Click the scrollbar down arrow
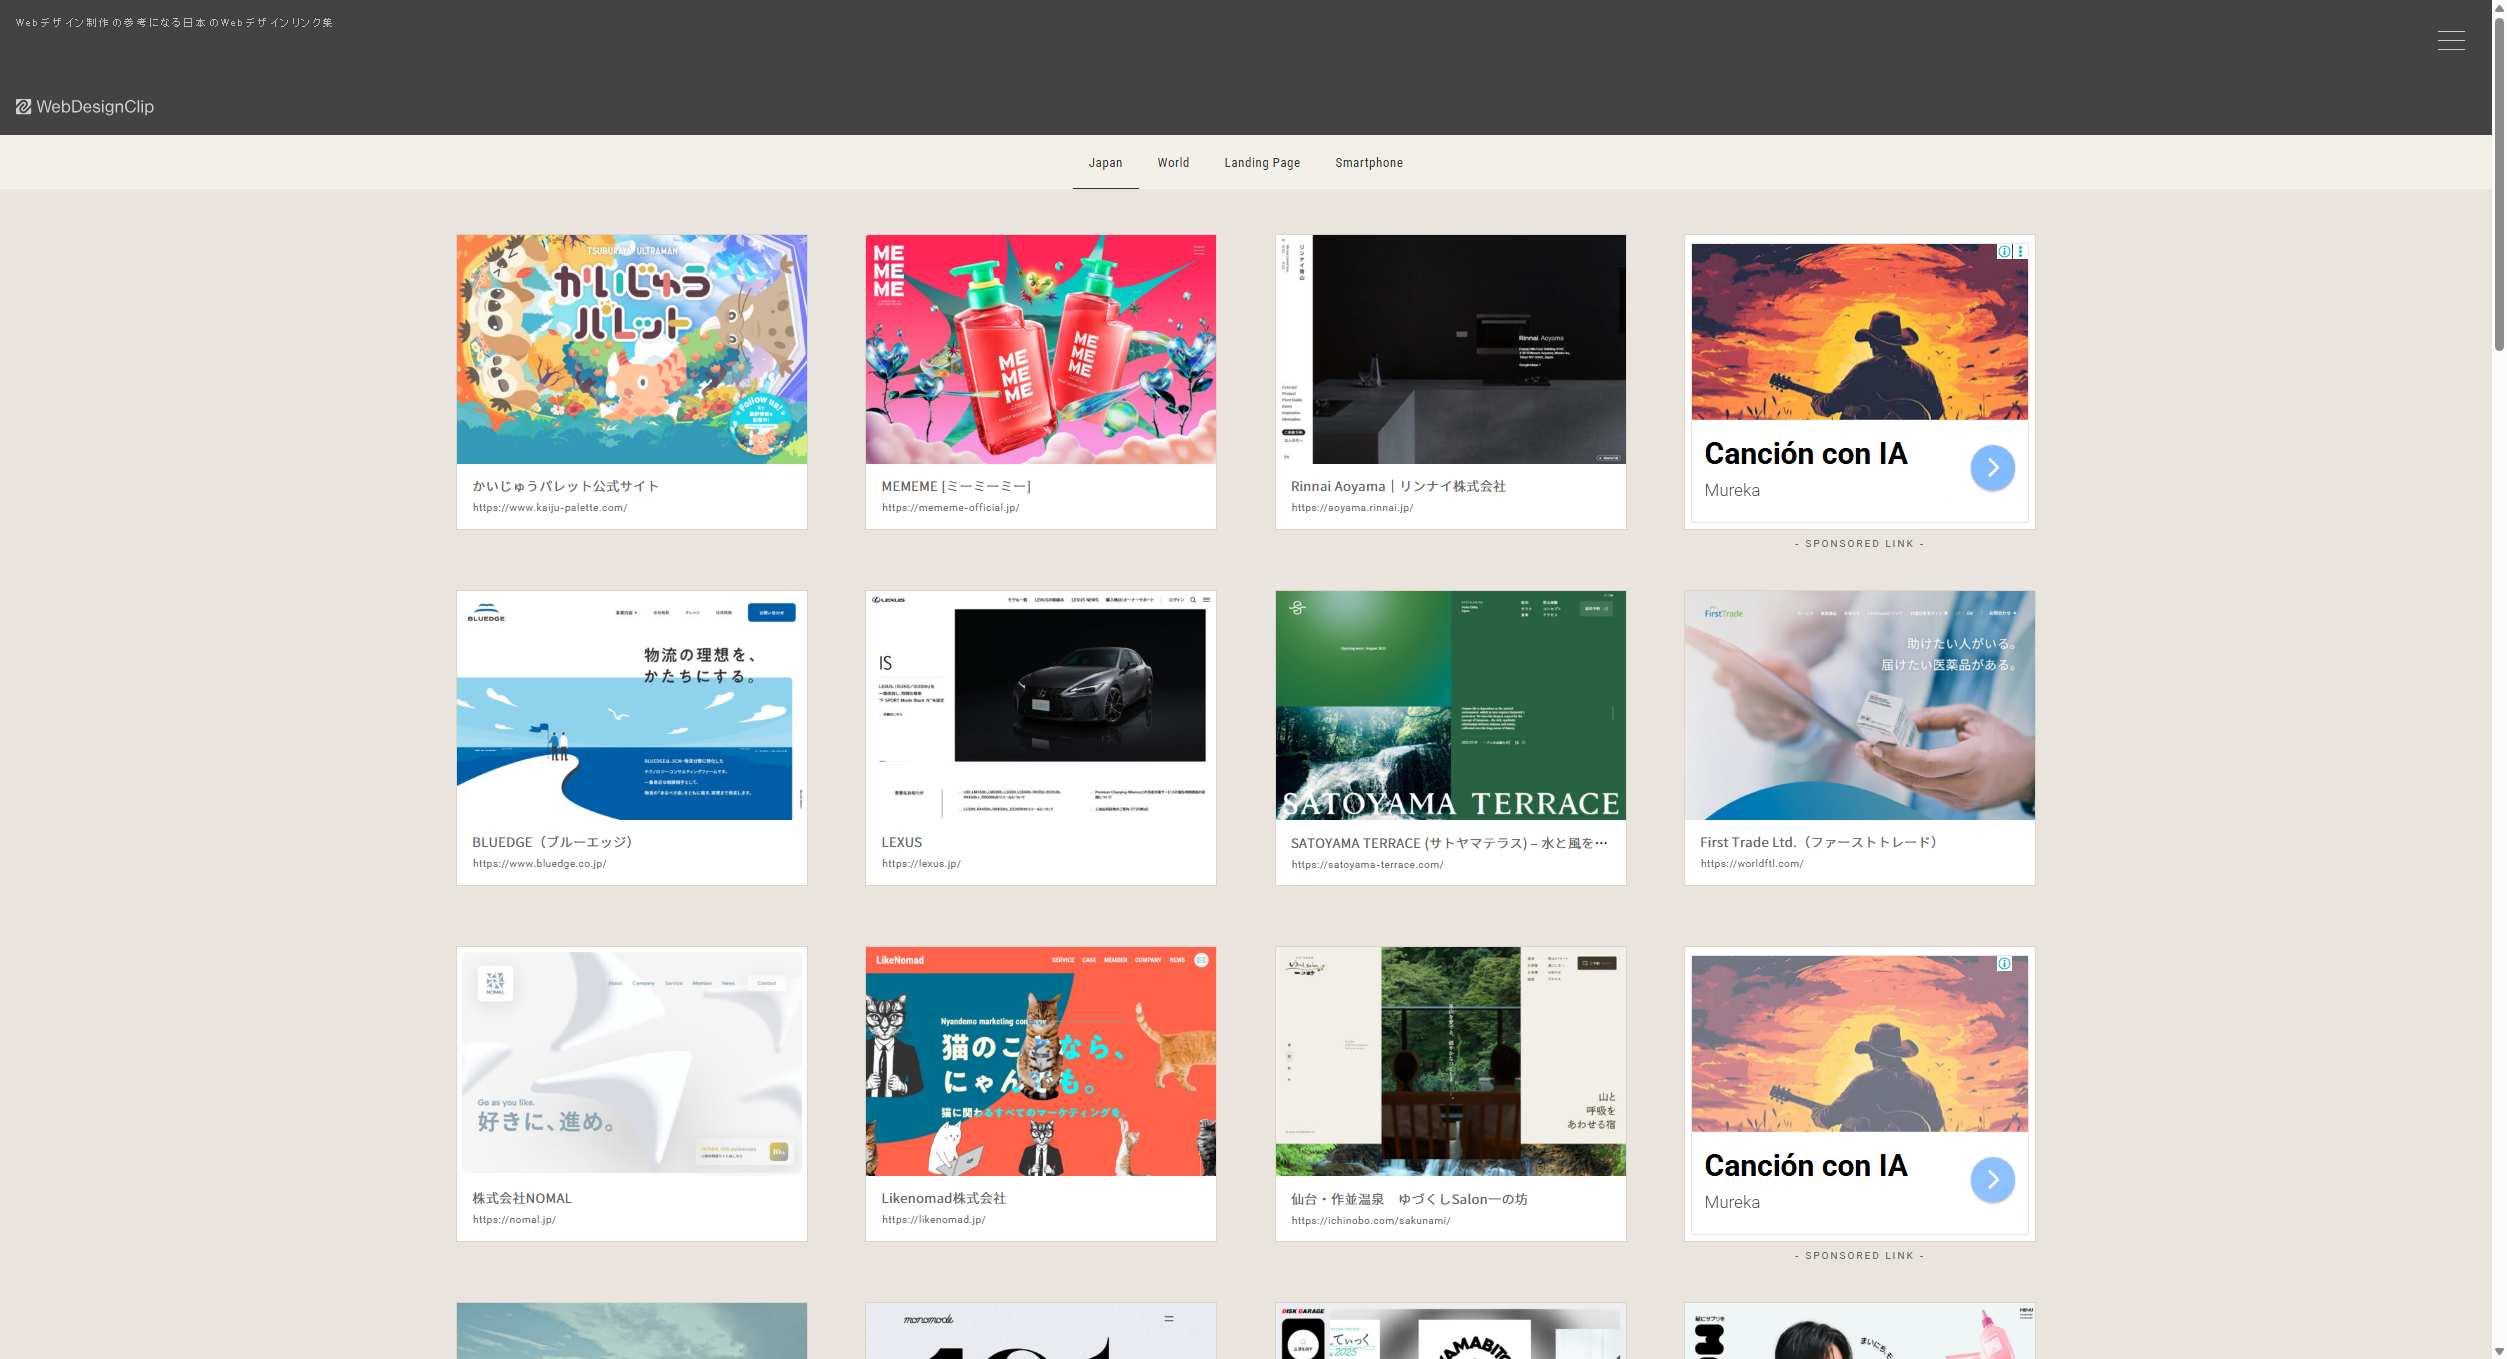Screen dimensions: 2507x1359 [x=2499, y=1352]
